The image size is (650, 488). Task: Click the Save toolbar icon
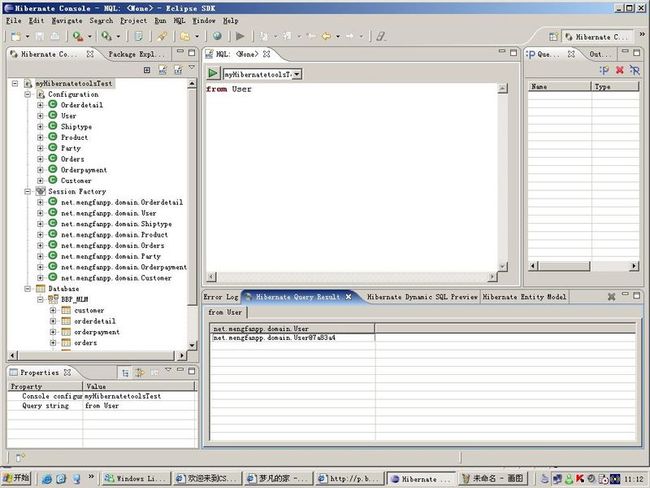point(40,36)
